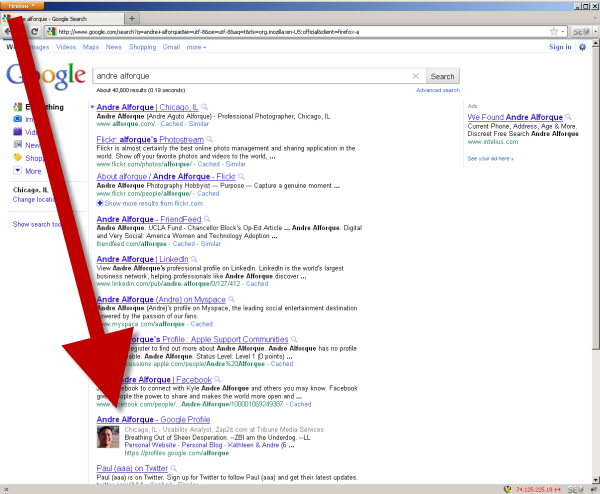Open a new browser tab
This screenshot has width=600, height=494.
coord(132,18)
